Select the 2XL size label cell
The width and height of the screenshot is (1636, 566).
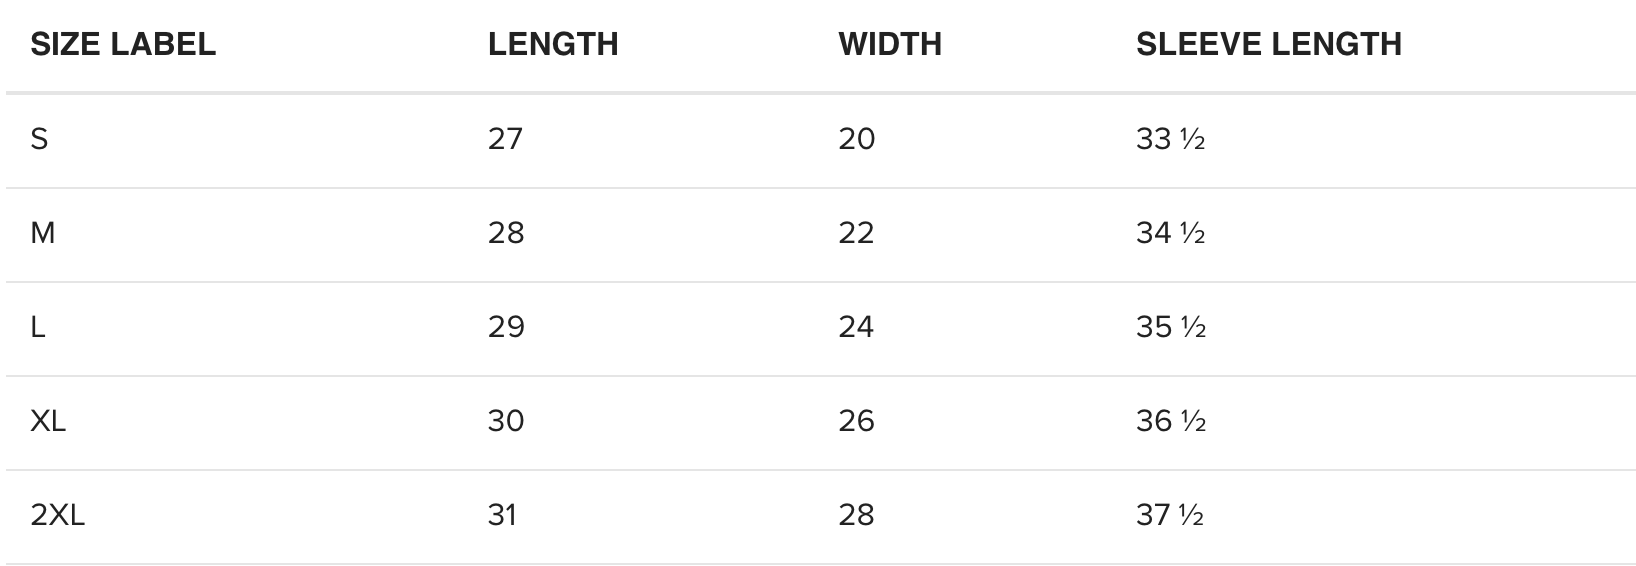point(58,515)
